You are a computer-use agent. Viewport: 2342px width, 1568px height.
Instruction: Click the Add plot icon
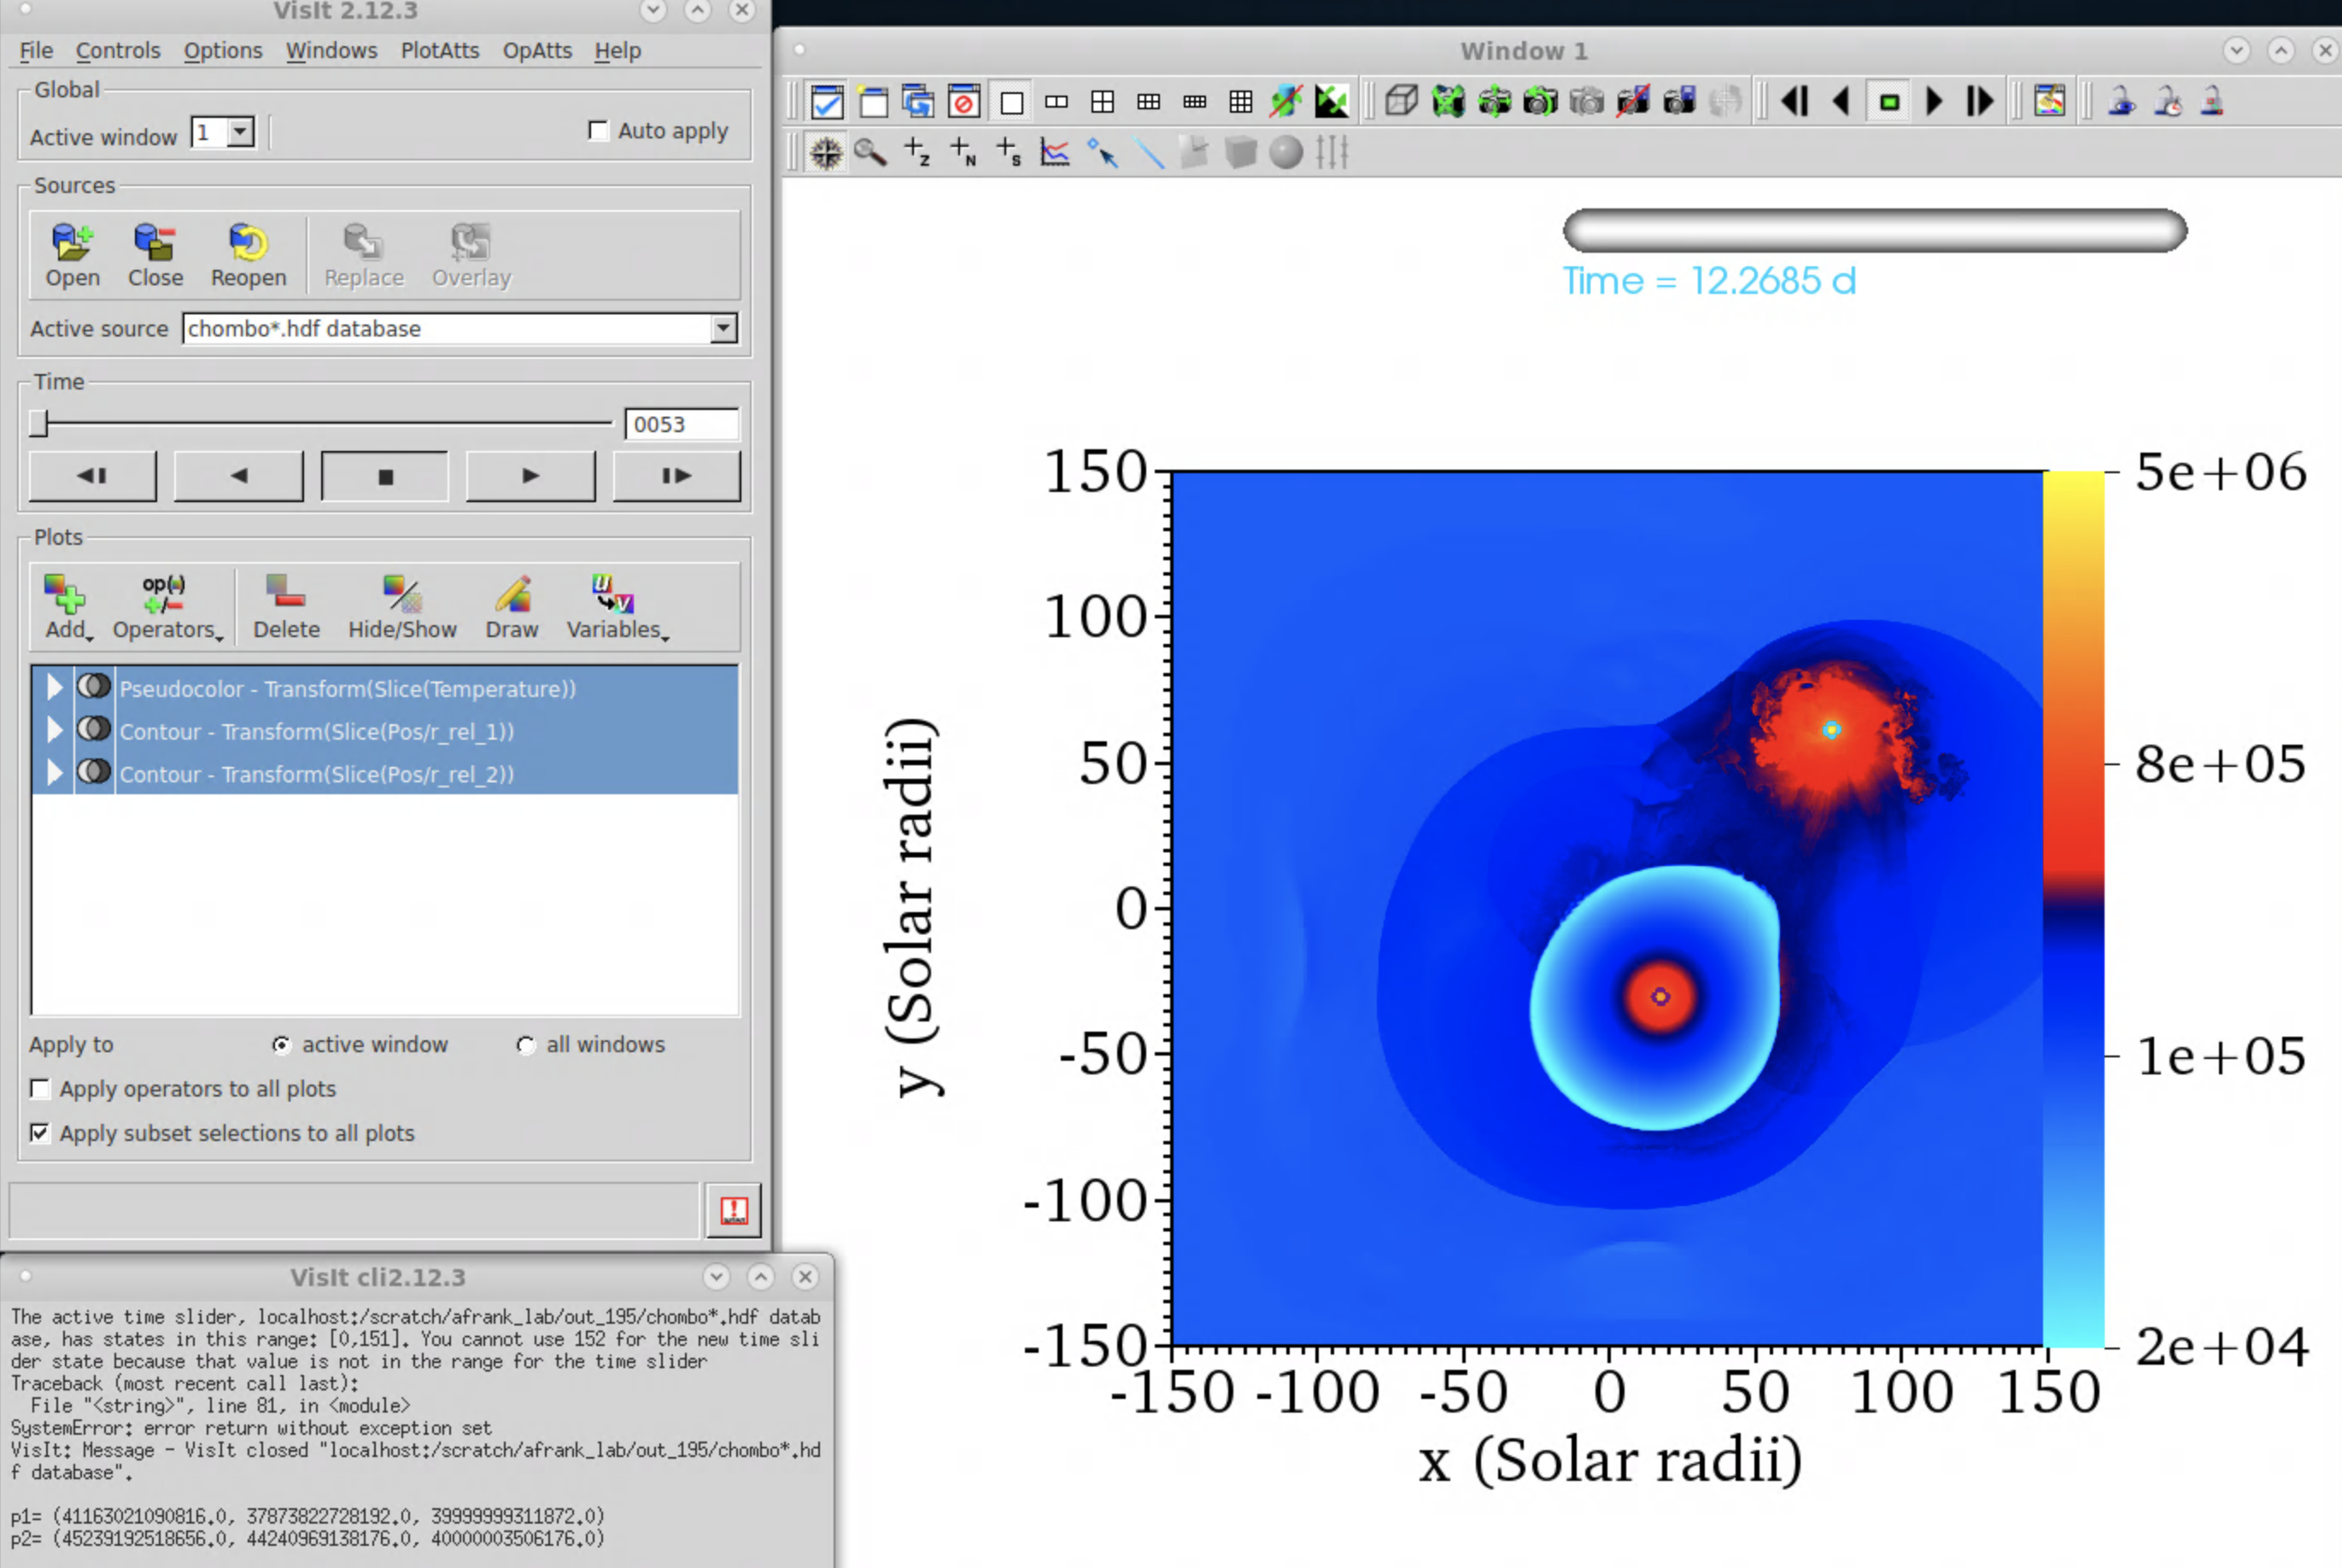pos(65,594)
